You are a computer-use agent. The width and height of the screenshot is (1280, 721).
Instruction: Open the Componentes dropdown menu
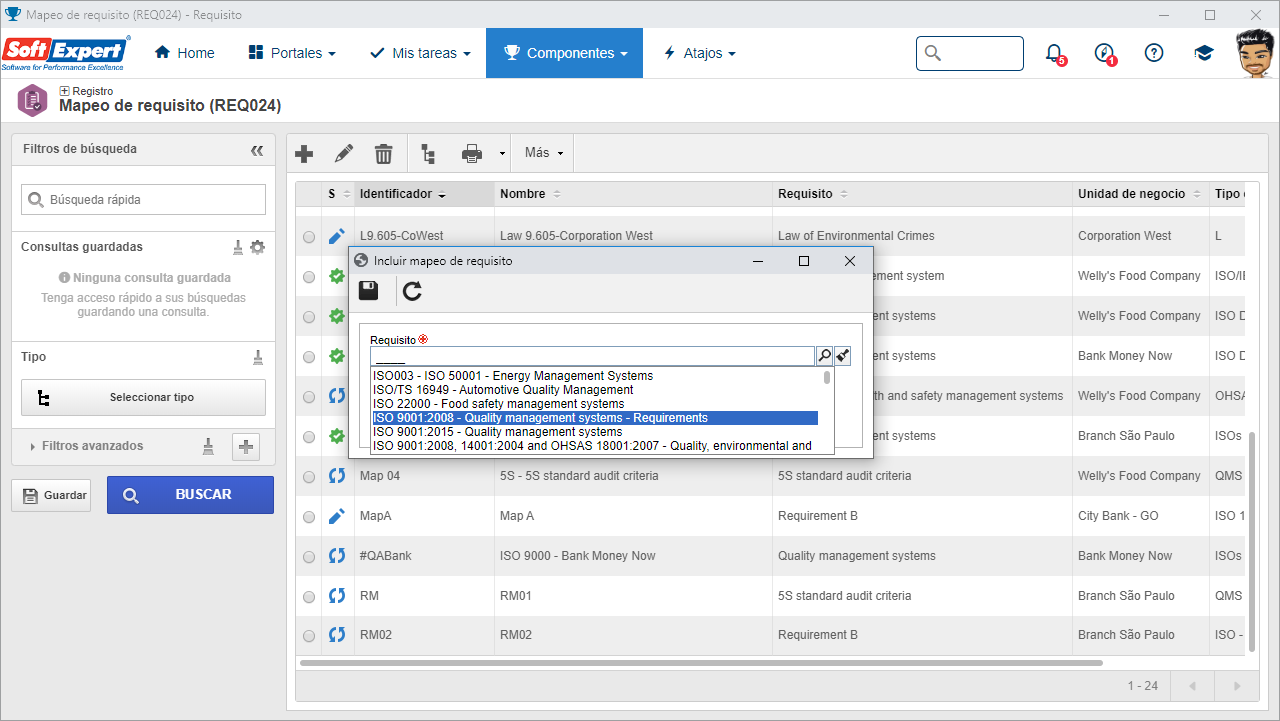pos(565,53)
